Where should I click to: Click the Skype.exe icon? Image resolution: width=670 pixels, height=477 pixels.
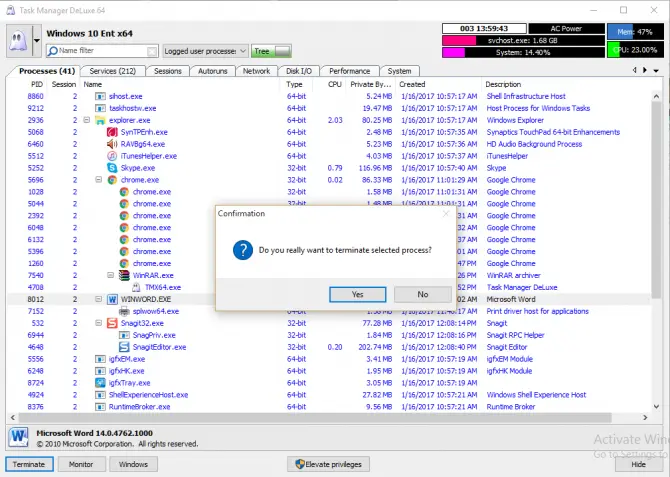click(112, 168)
